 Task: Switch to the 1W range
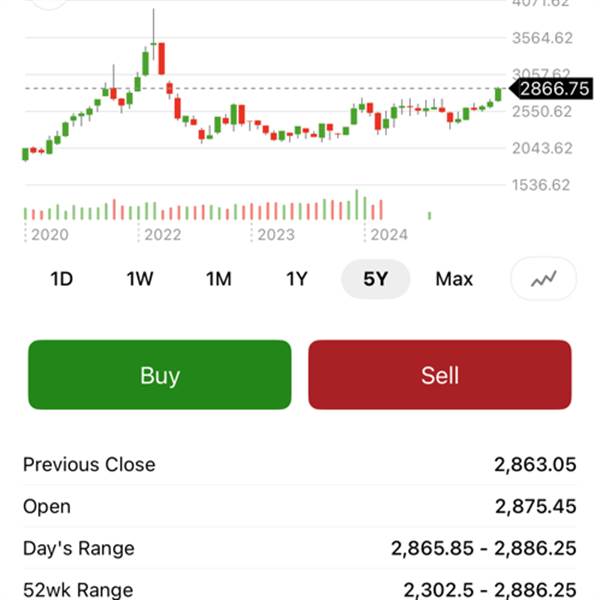140,279
